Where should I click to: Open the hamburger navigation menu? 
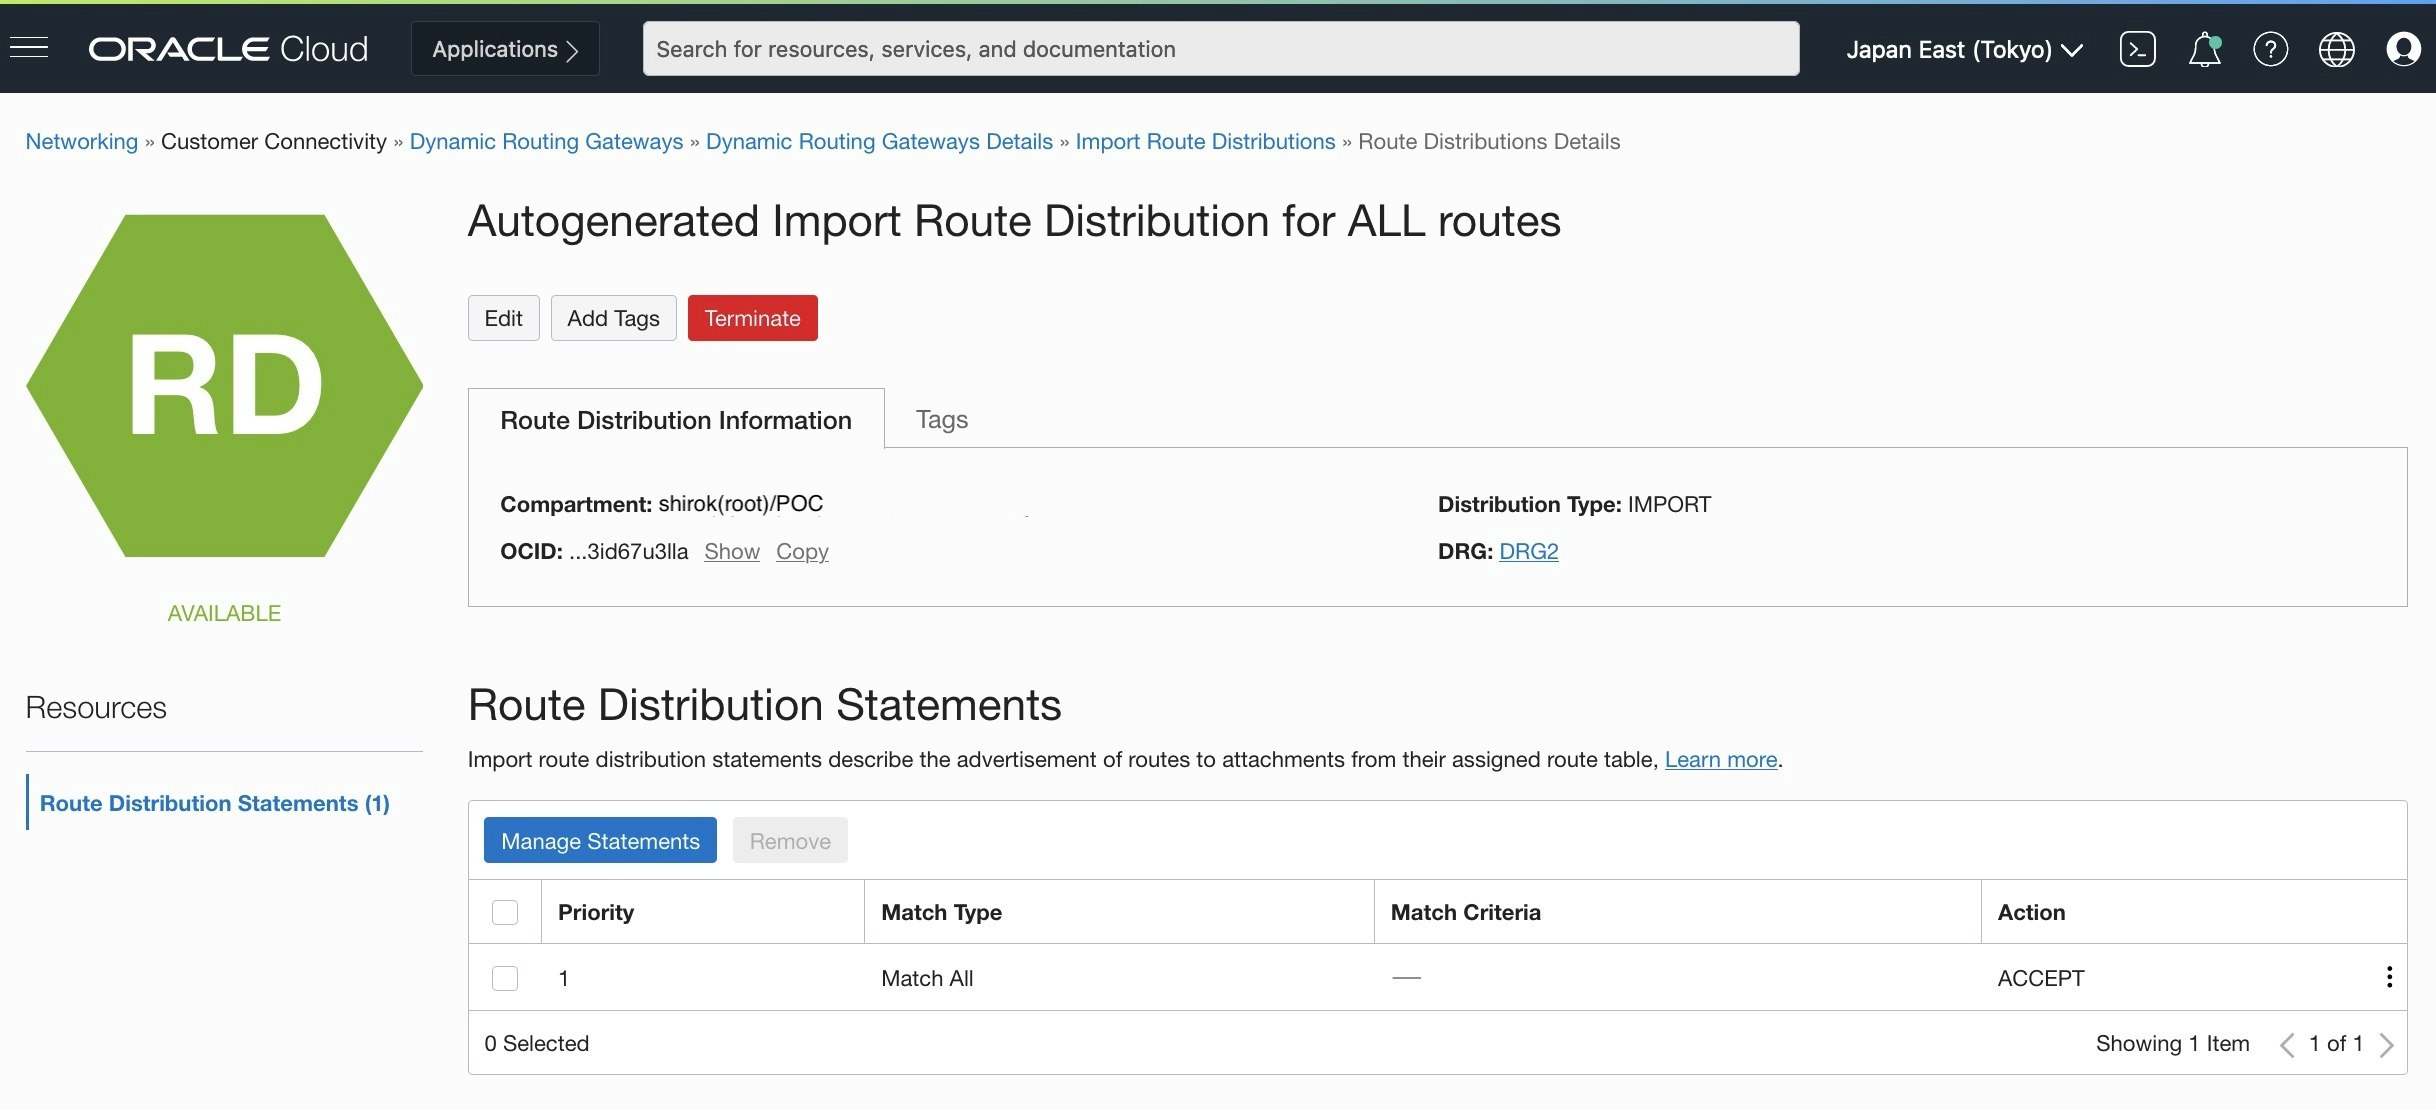[x=29, y=48]
